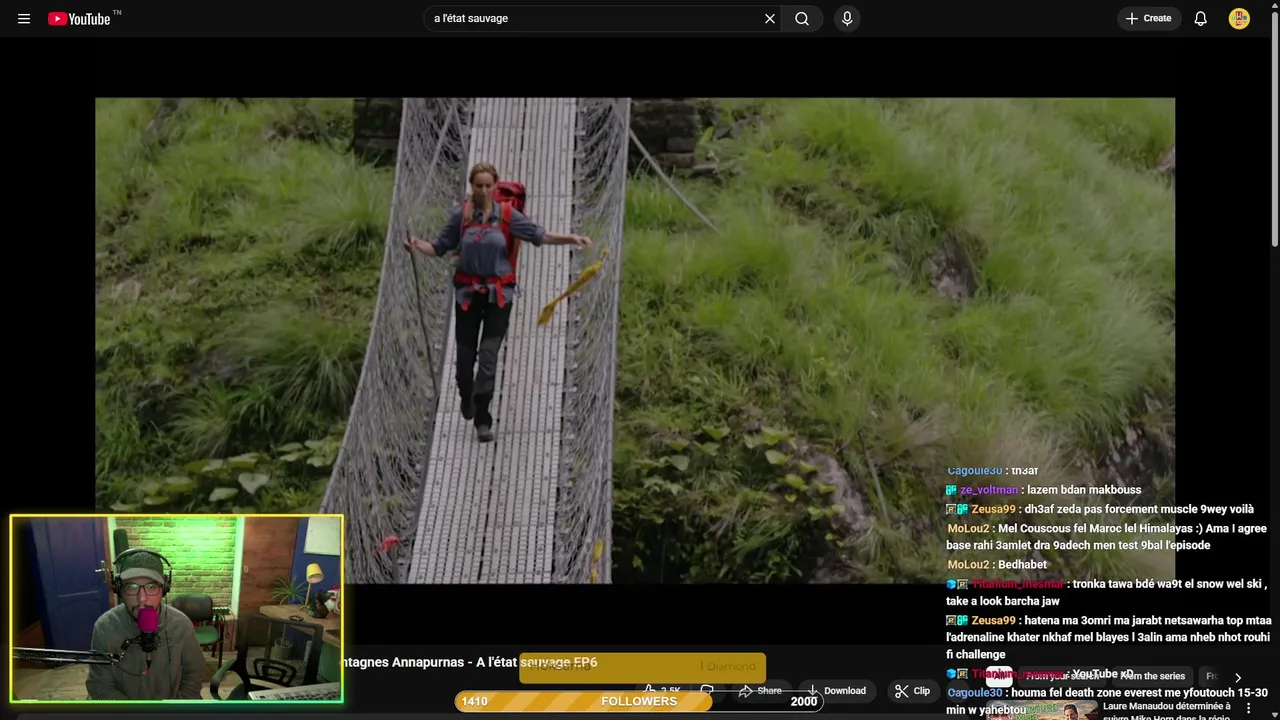Click the Create button

click(1148, 18)
